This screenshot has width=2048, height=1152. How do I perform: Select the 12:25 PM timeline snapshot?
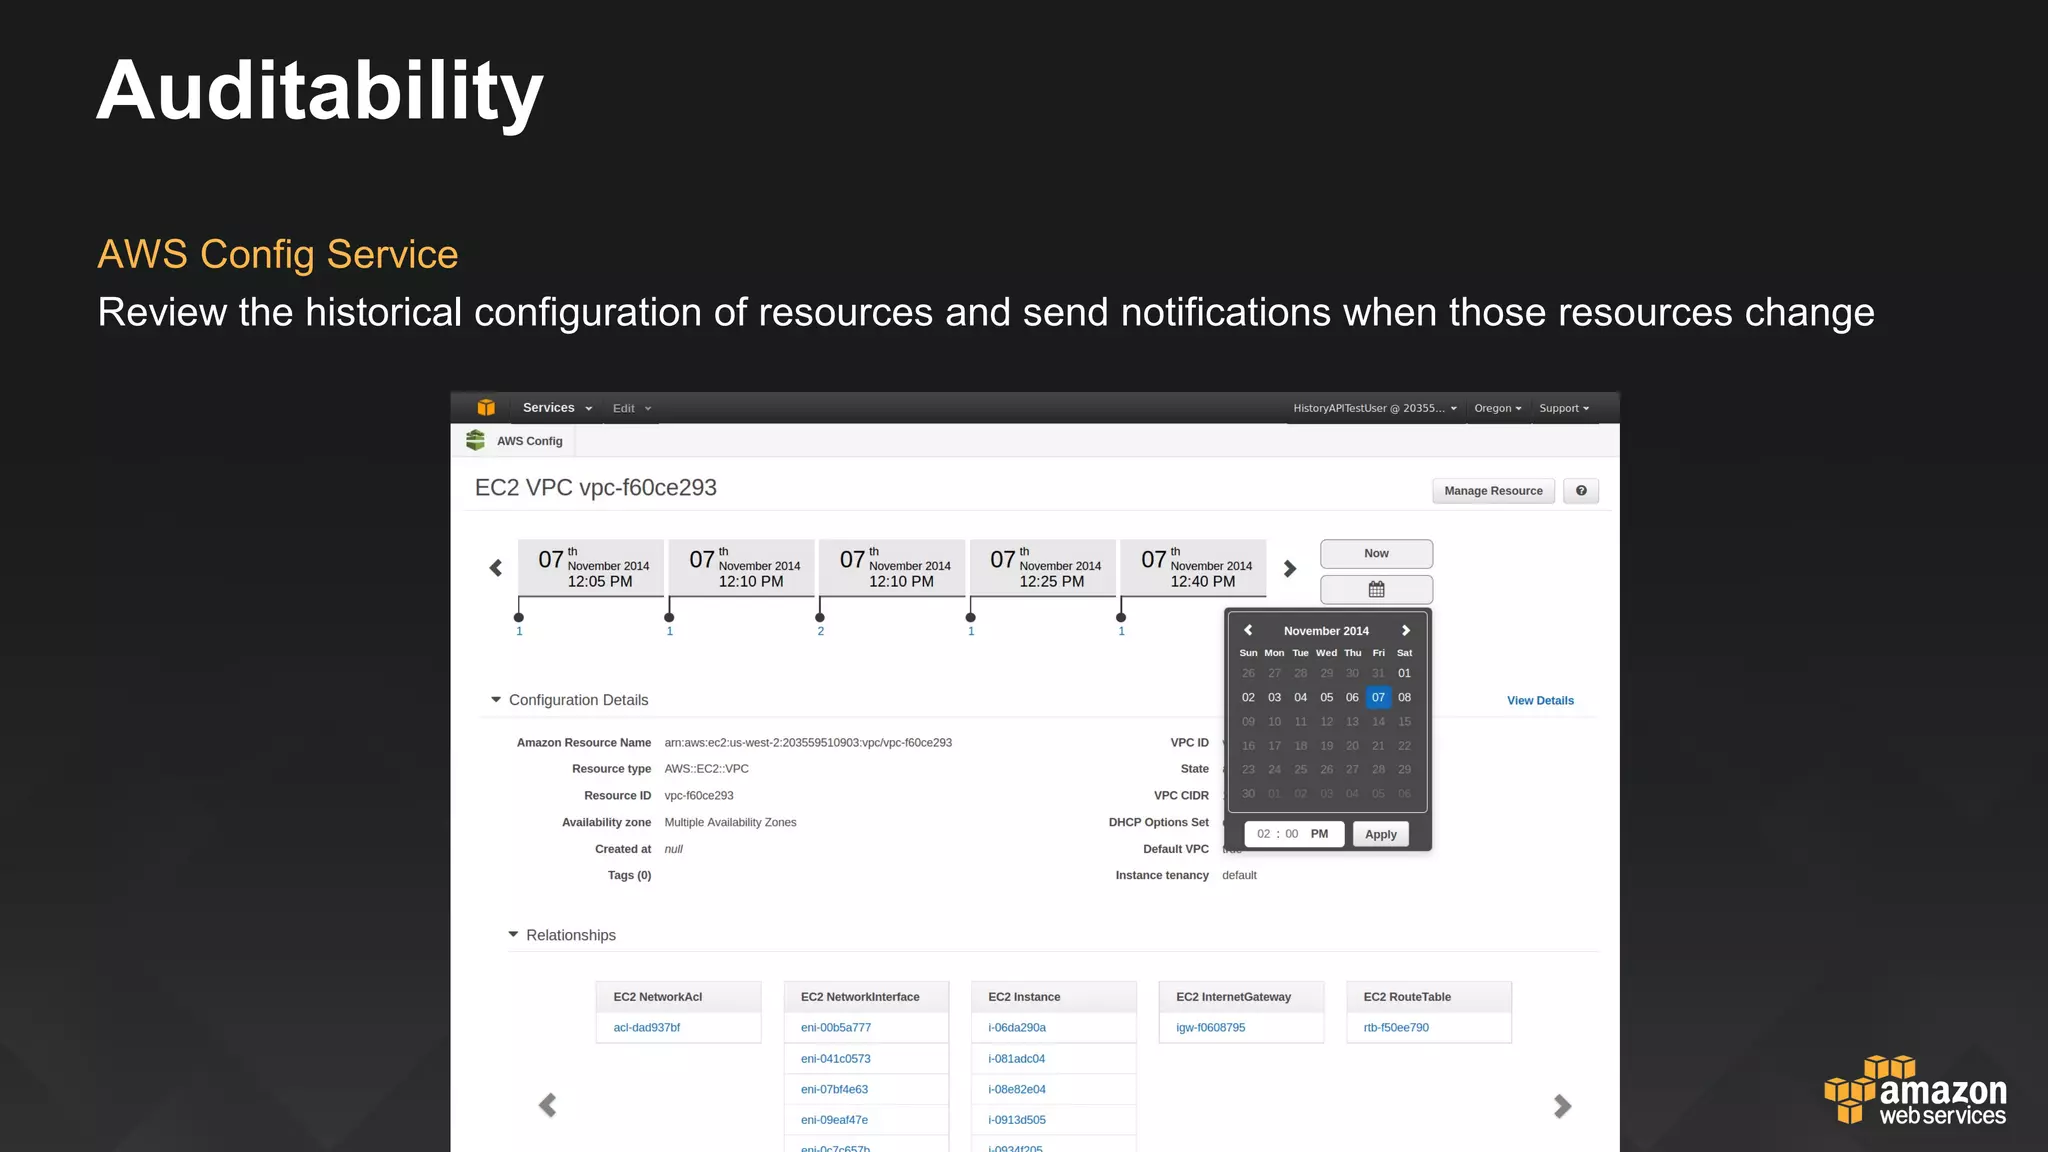[1043, 567]
